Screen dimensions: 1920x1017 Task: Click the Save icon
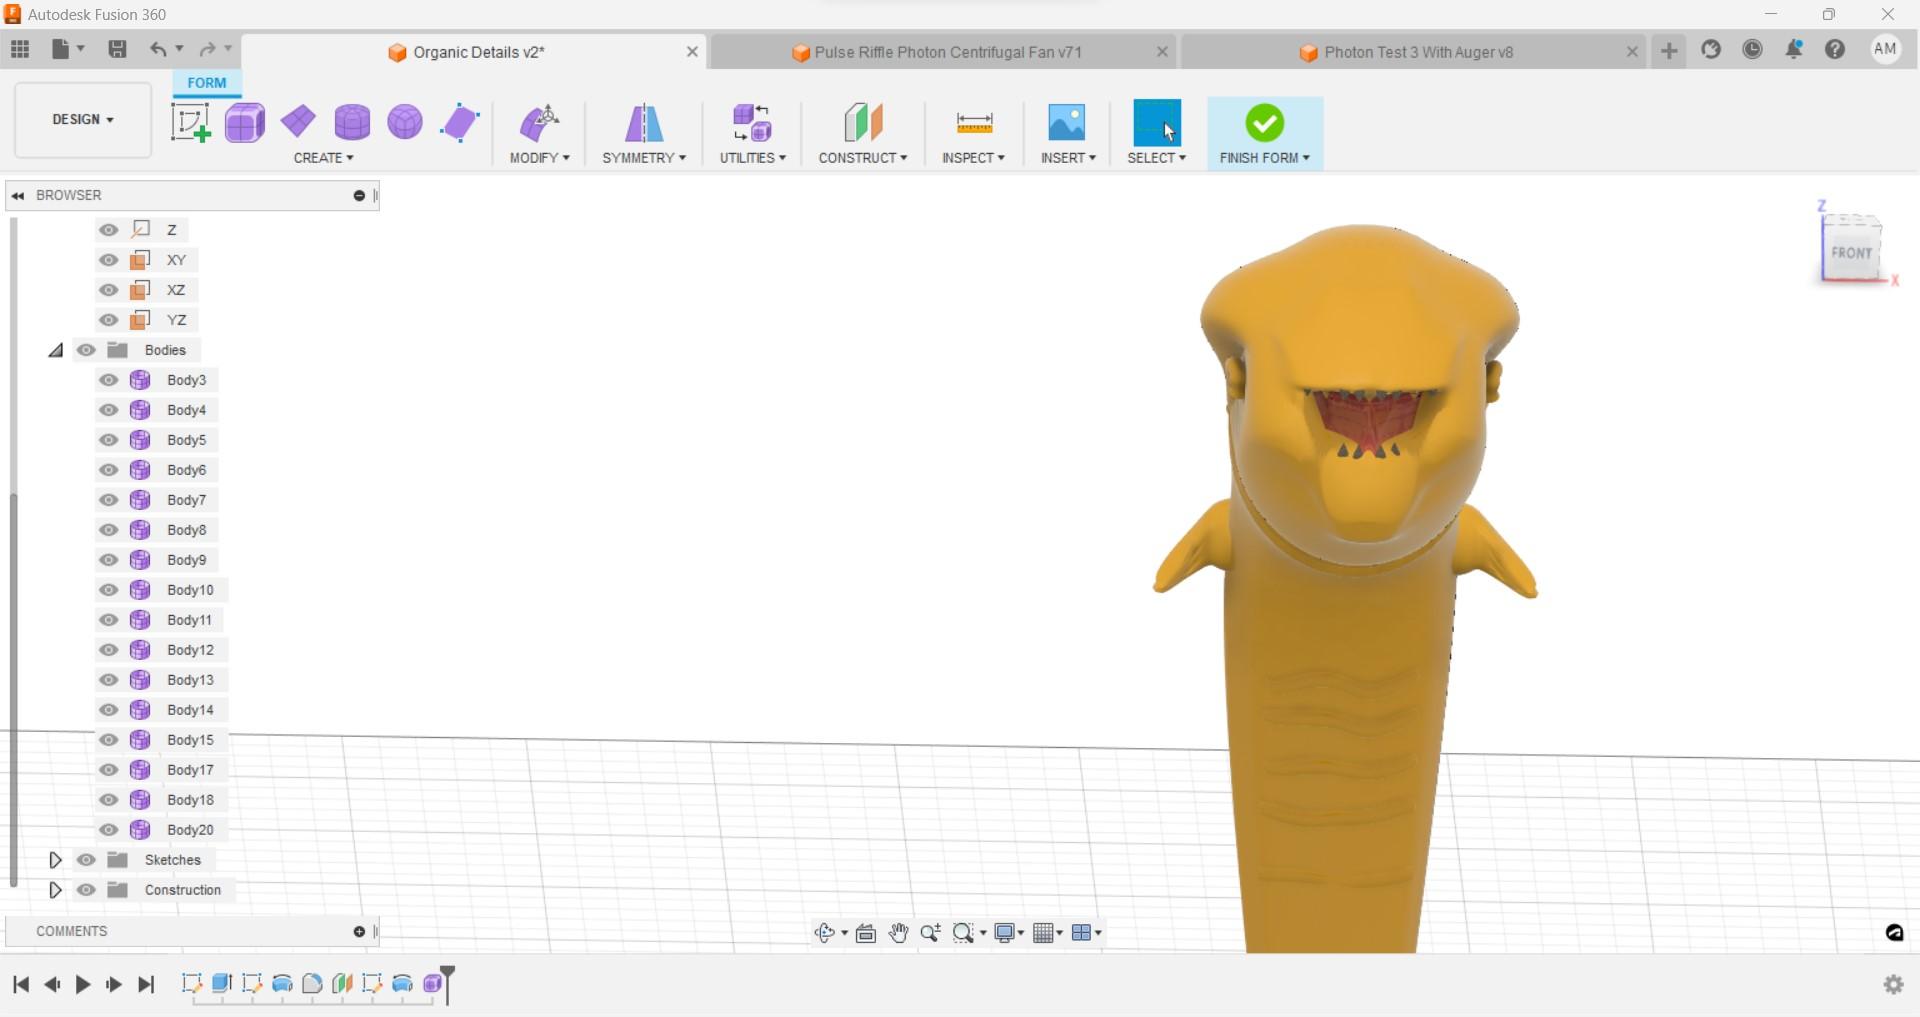coord(117,49)
